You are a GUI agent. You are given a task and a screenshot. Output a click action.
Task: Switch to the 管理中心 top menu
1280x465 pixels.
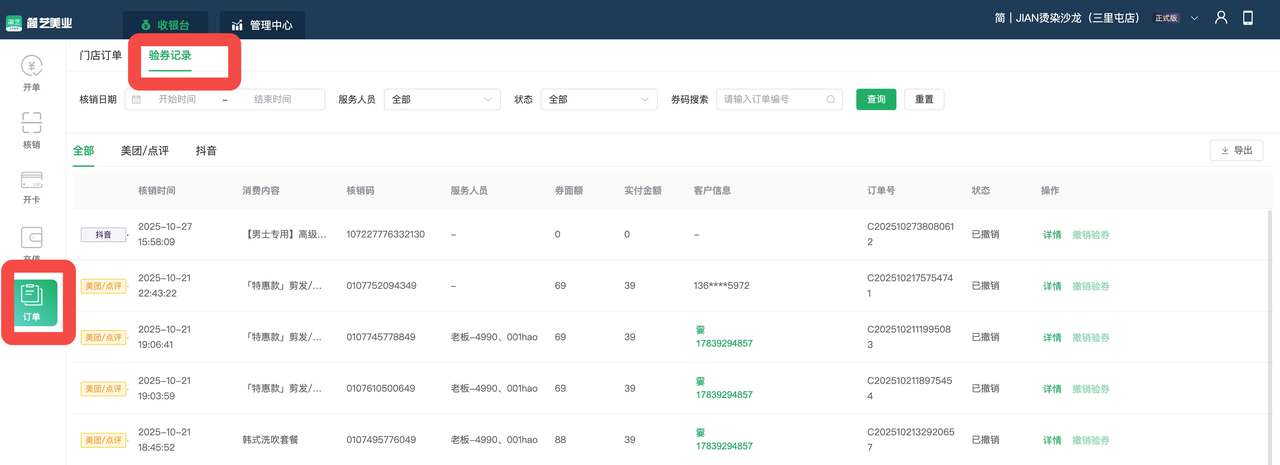click(x=261, y=25)
